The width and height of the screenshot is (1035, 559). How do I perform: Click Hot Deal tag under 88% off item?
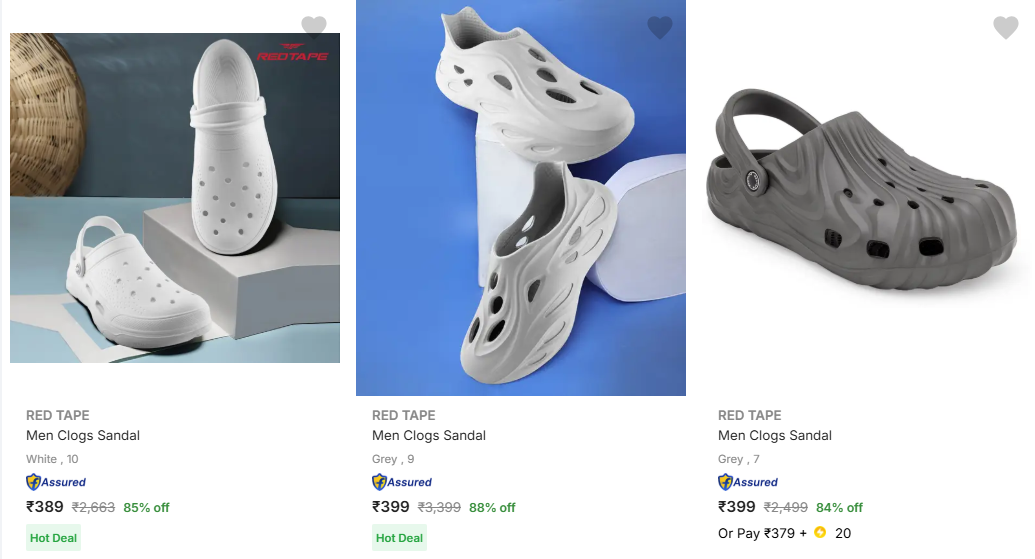point(399,538)
